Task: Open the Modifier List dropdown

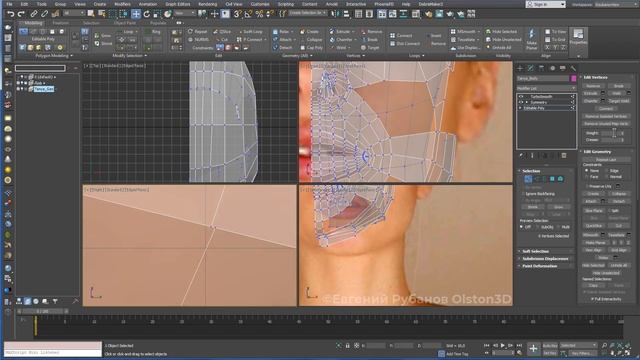Action: click(x=546, y=88)
